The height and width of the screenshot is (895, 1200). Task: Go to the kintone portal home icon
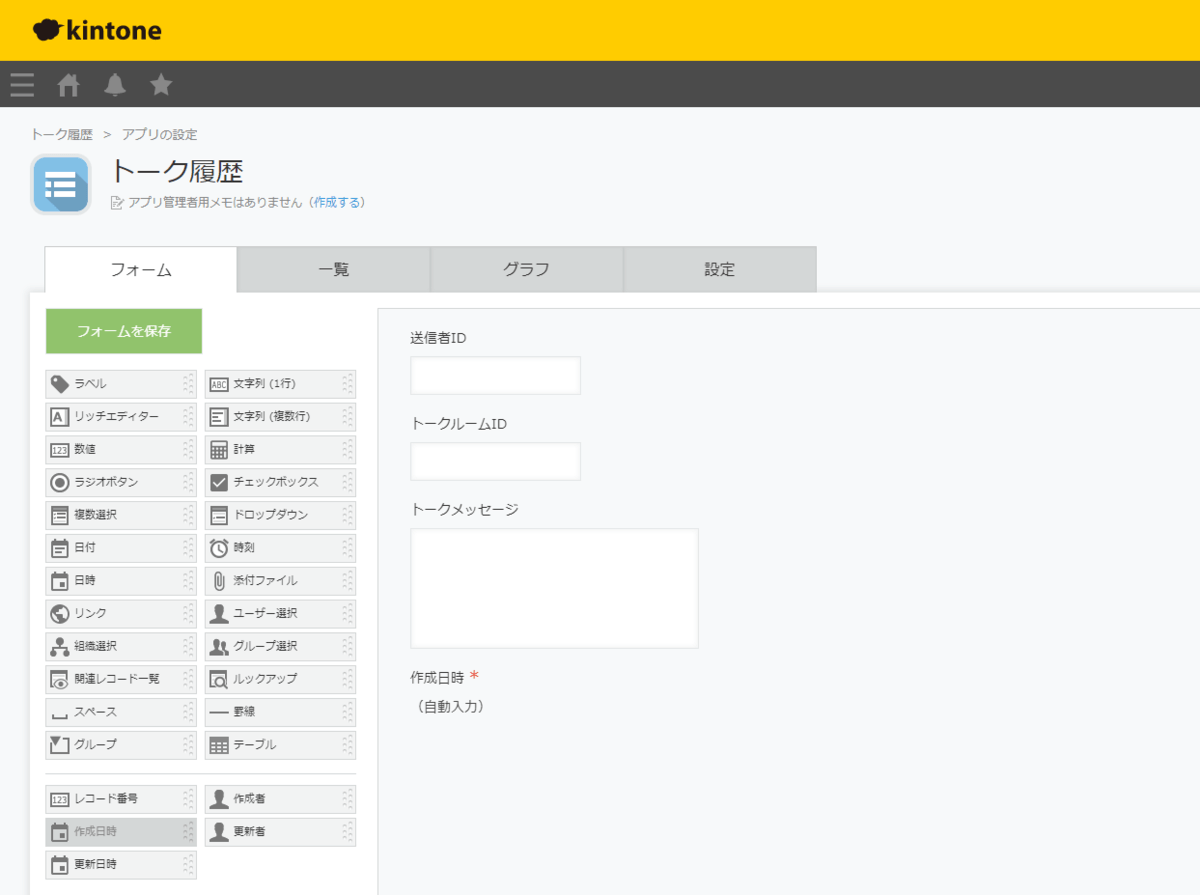[68, 84]
